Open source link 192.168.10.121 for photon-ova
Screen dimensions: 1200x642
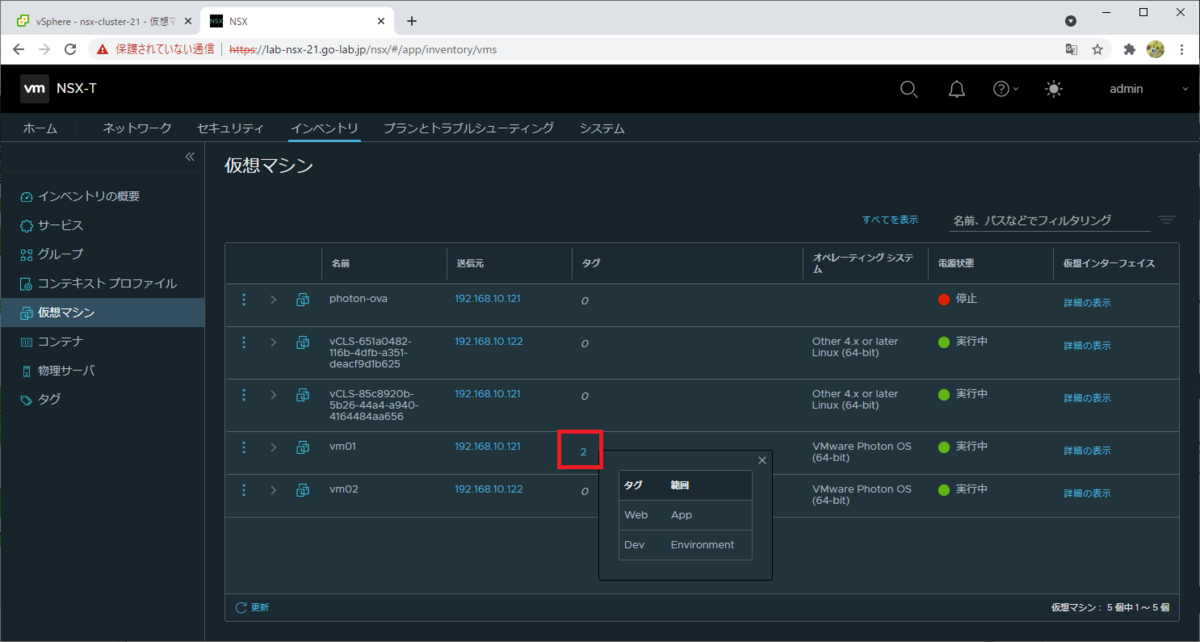tap(487, 298)
